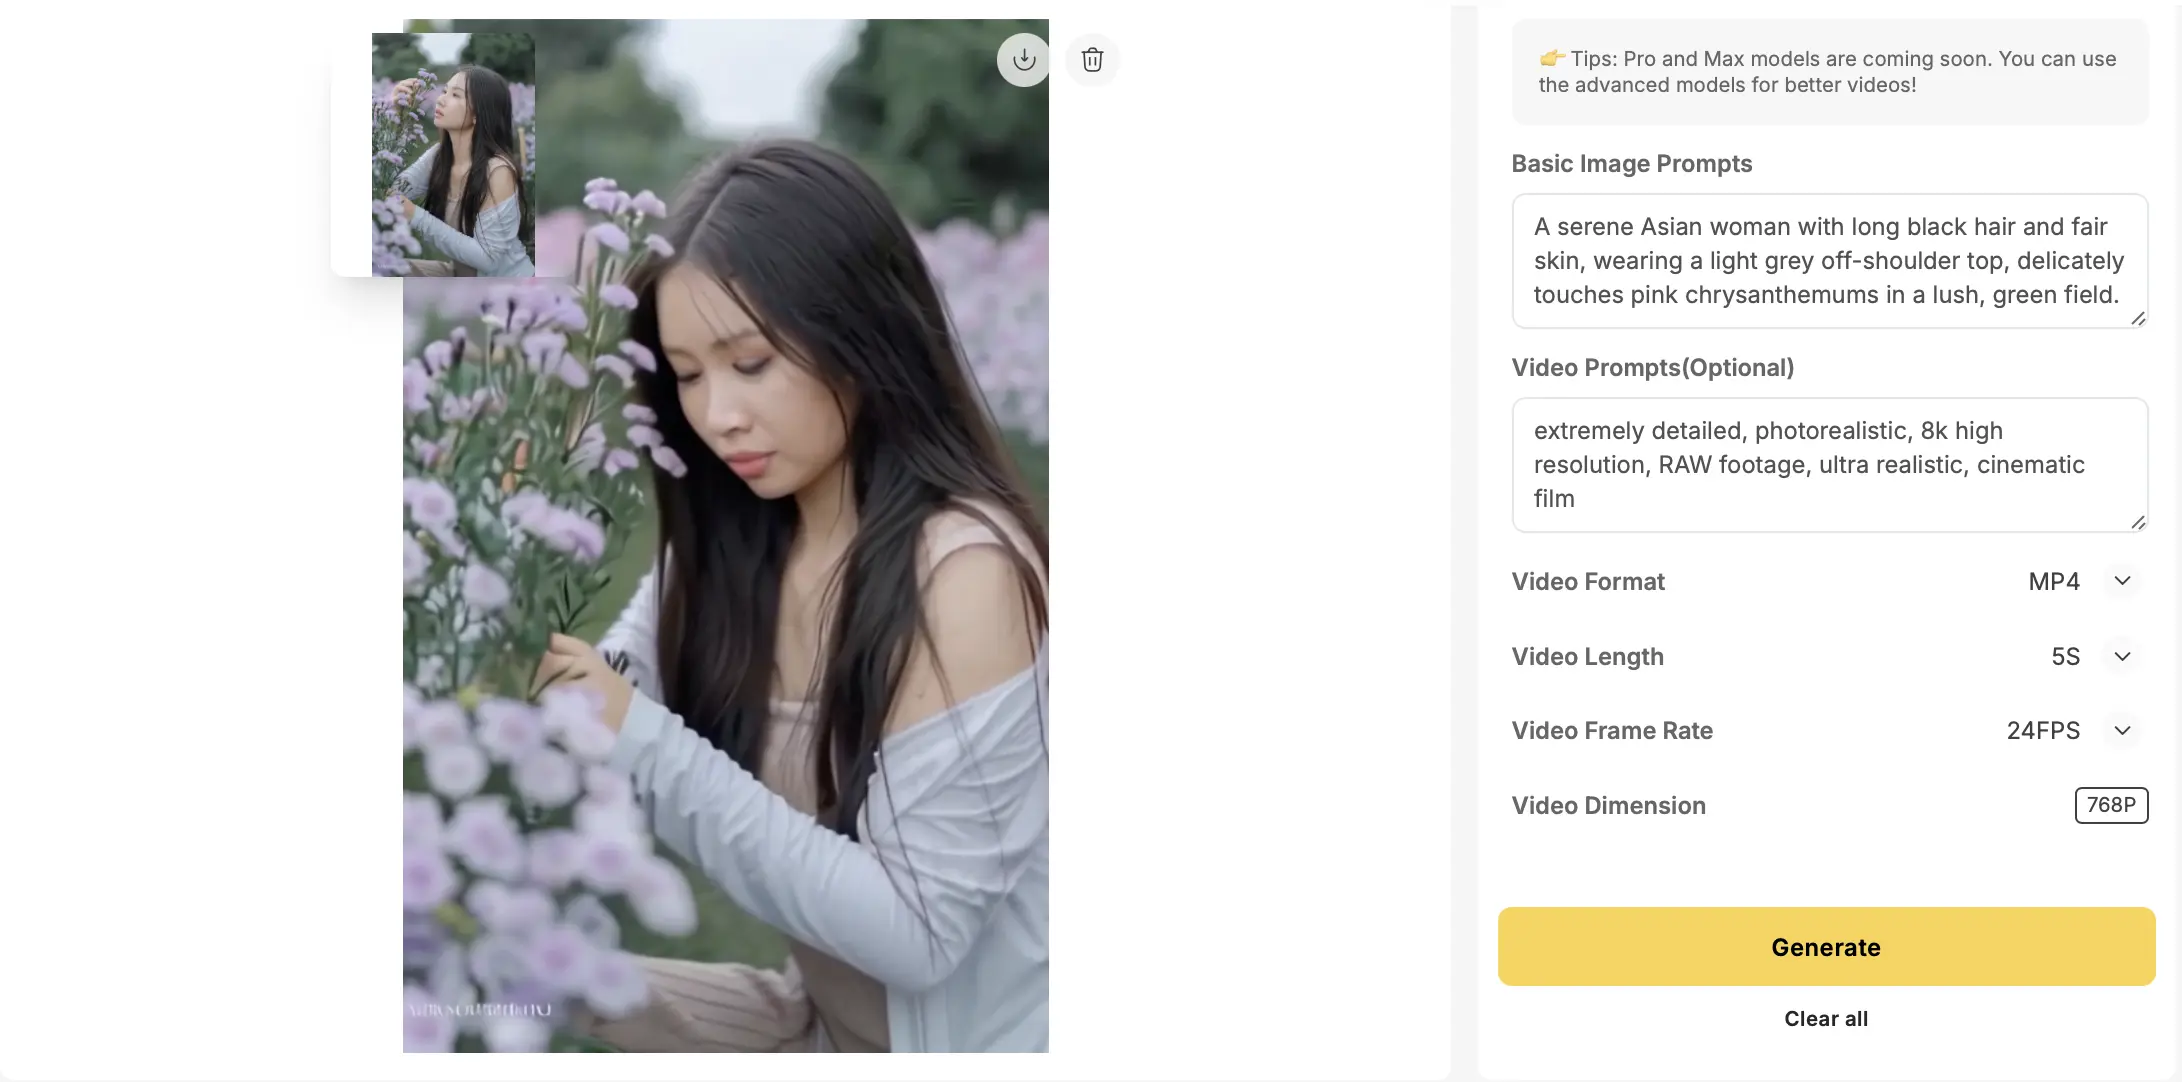Viewport: 2182px width, 1082px height.
Task: Click the Pro and Max tips banner
Action: [1830, 72]
